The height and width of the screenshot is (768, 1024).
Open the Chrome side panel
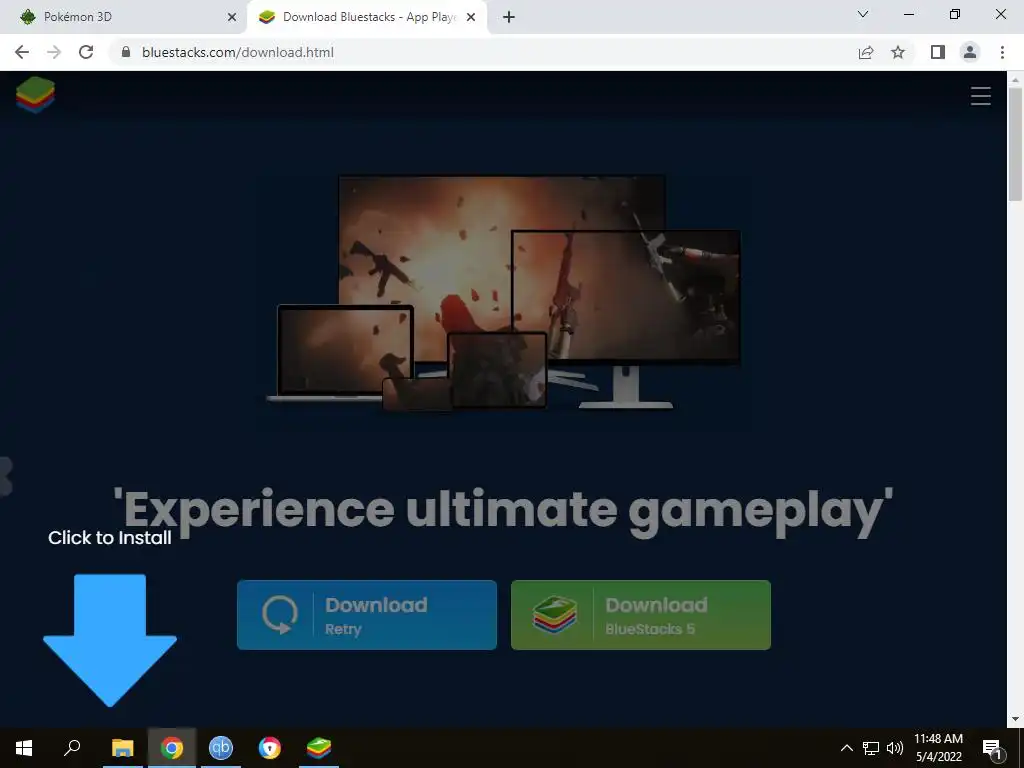tap(938, 52)
